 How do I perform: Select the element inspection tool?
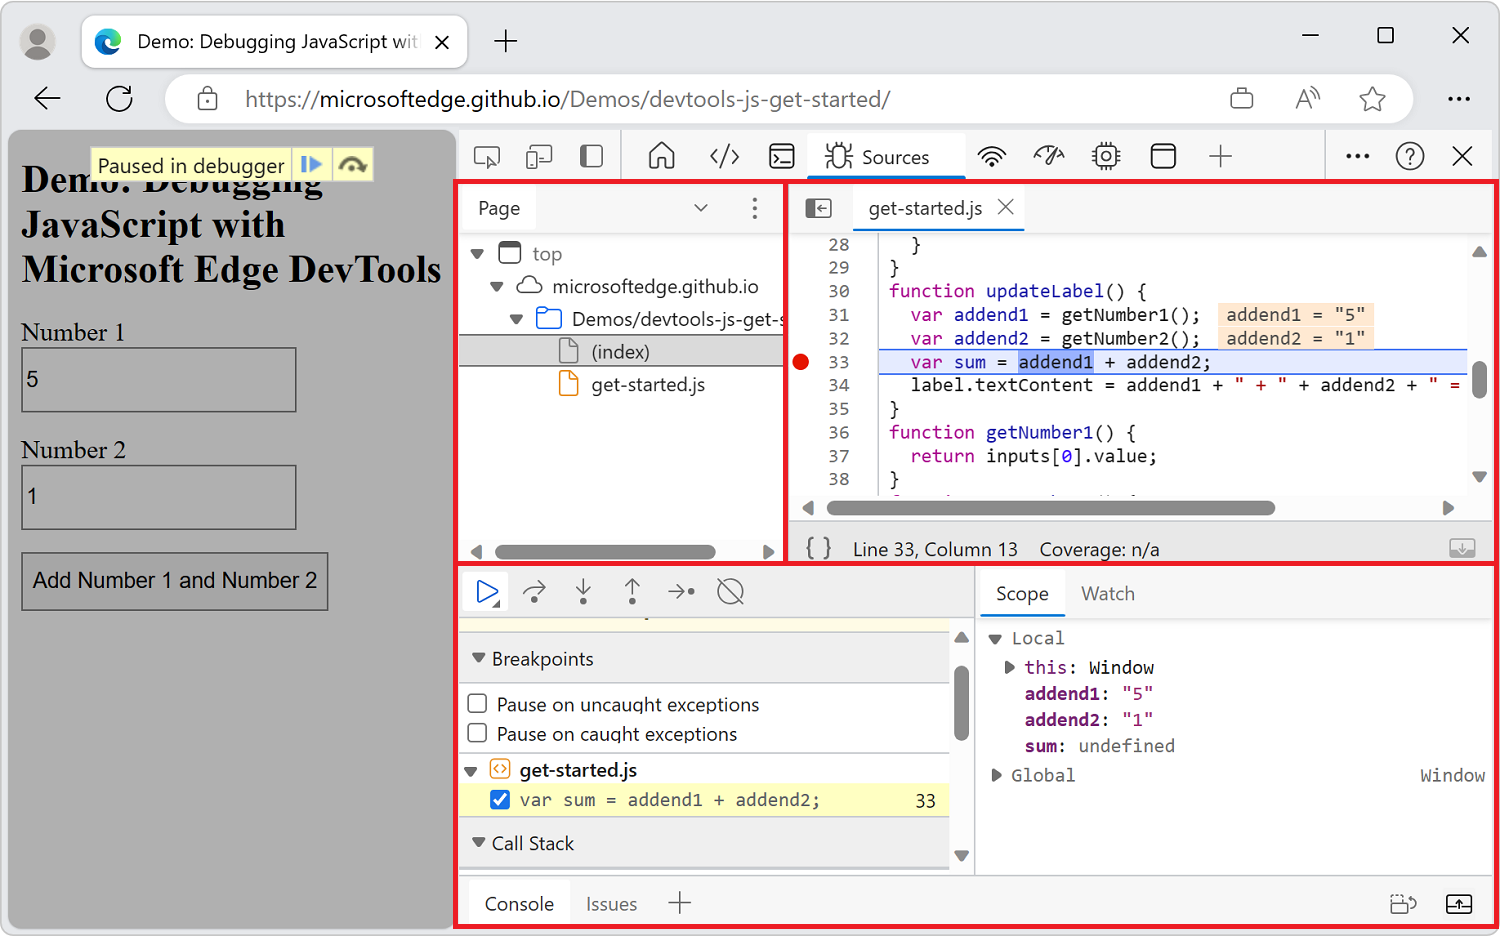click(x=486, y=156)
